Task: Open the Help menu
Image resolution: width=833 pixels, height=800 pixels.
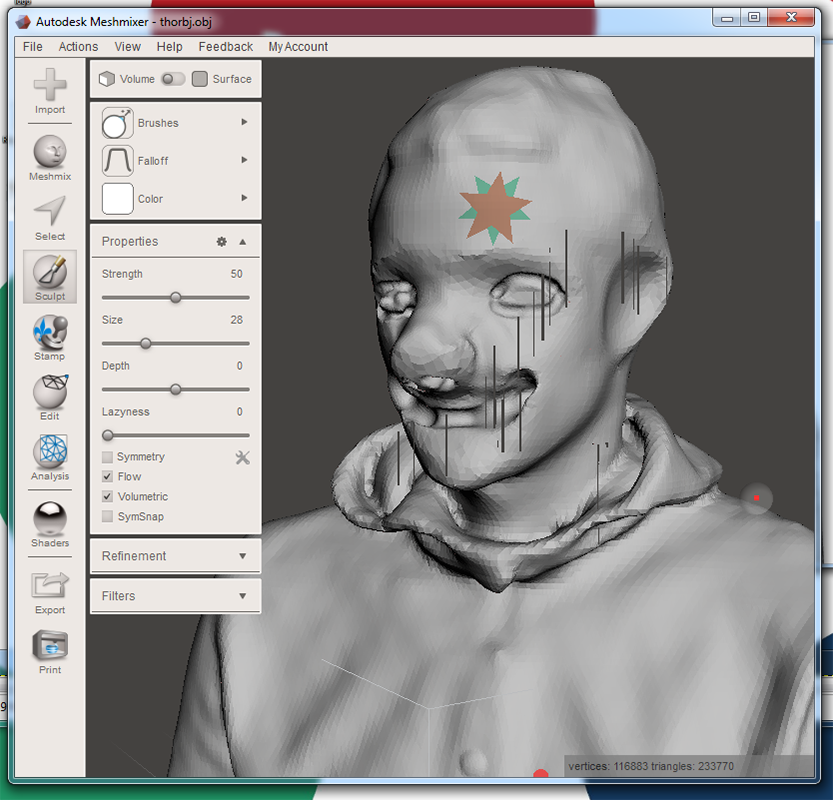Action: [169, 47]
